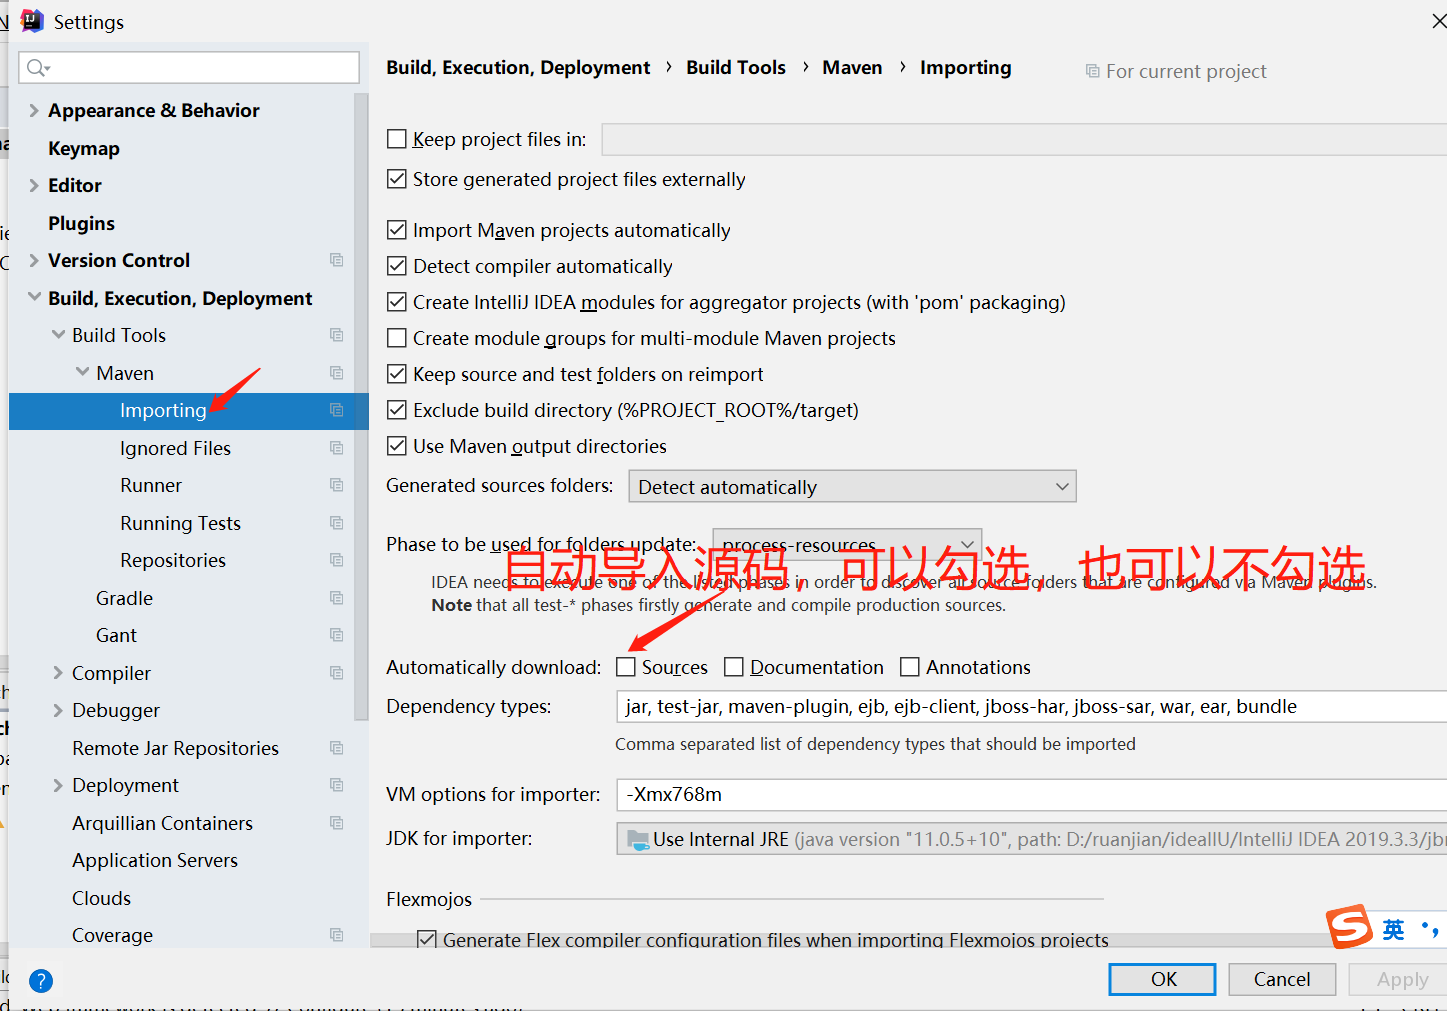
Task: Expand the Debugger node
Action: [58, 710]
